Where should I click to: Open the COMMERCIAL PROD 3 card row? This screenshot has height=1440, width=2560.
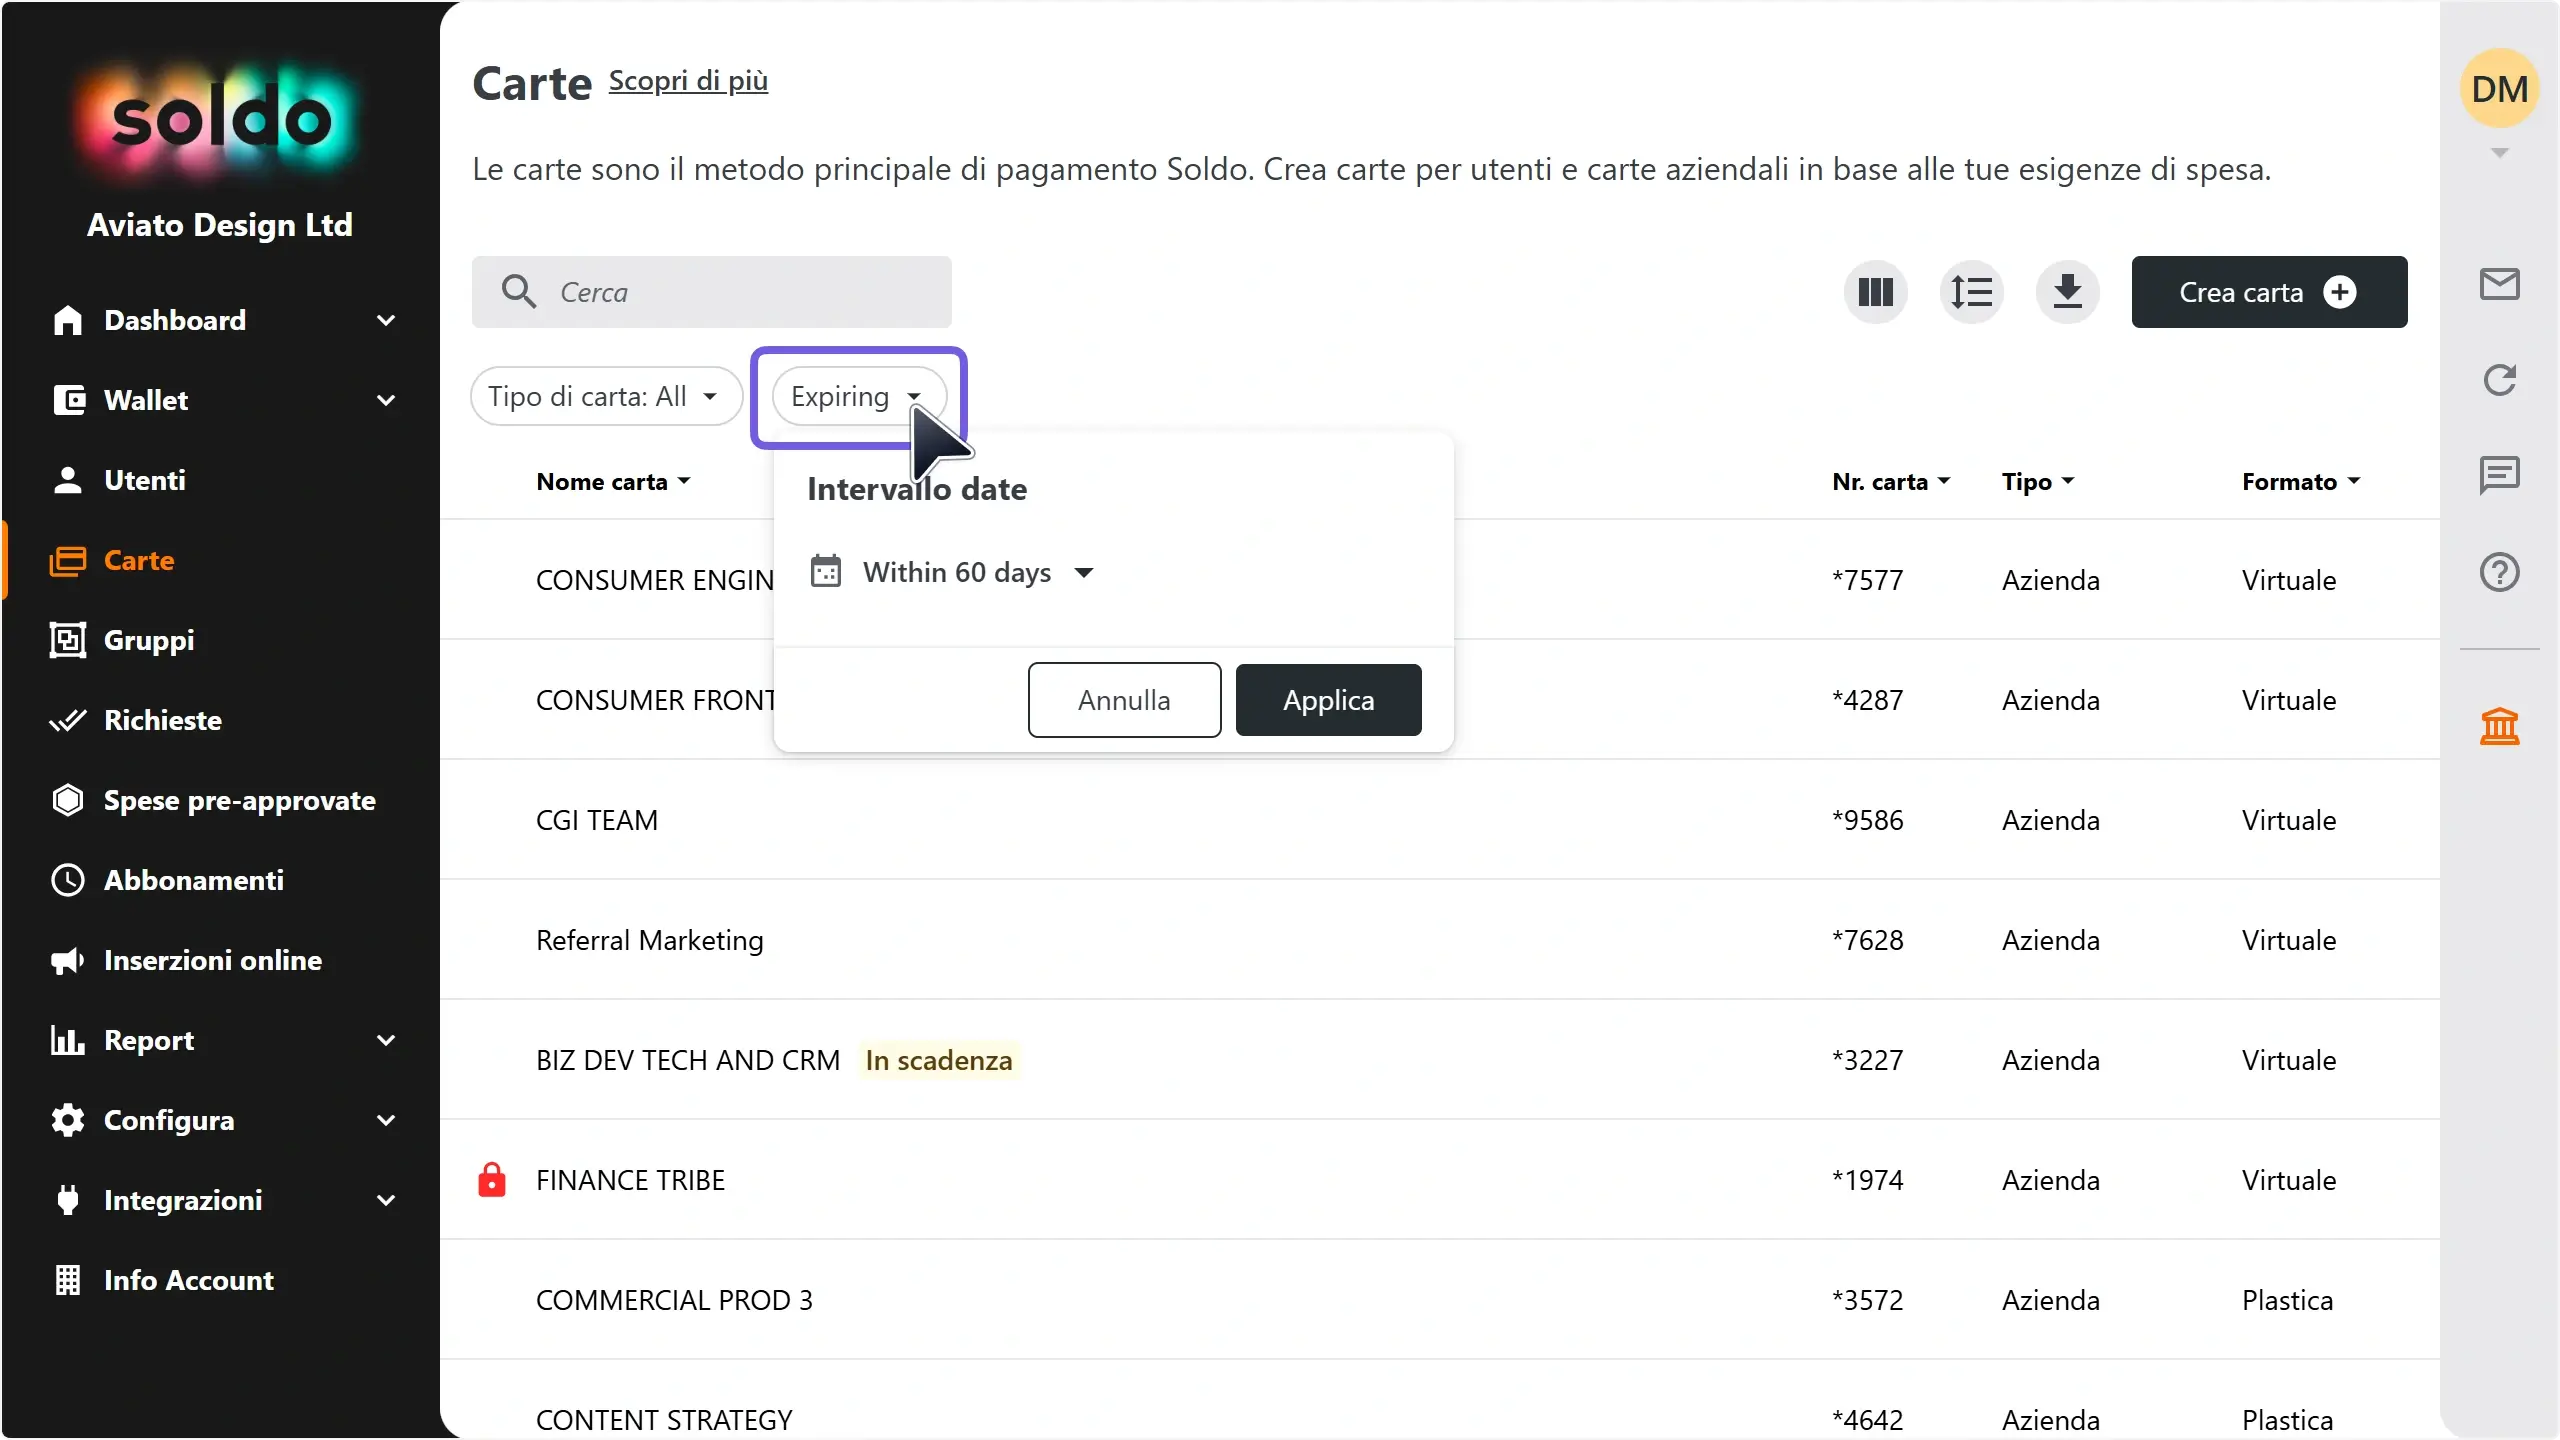click(1439, 1300)
